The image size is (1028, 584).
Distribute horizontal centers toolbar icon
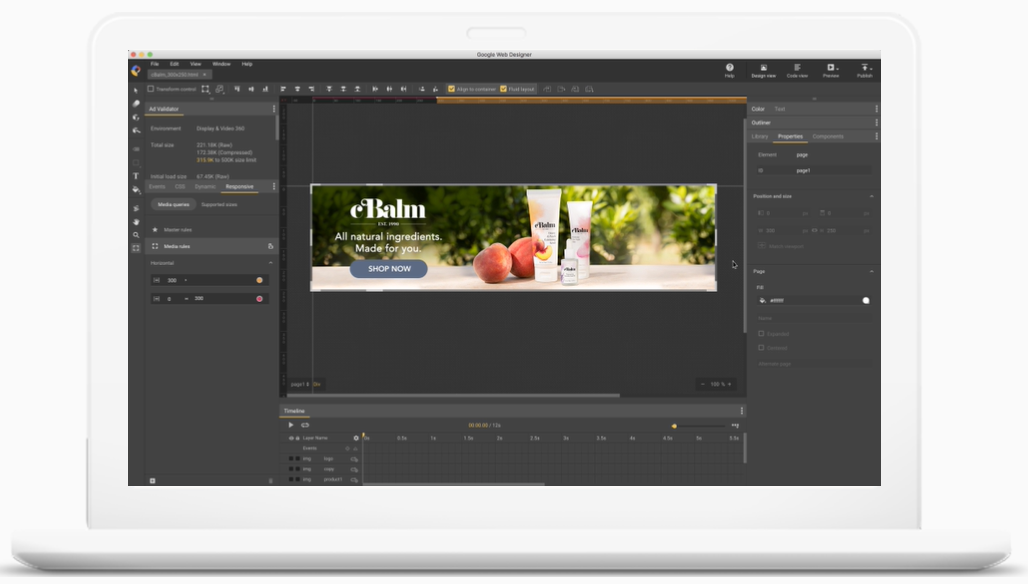point(389,89)
